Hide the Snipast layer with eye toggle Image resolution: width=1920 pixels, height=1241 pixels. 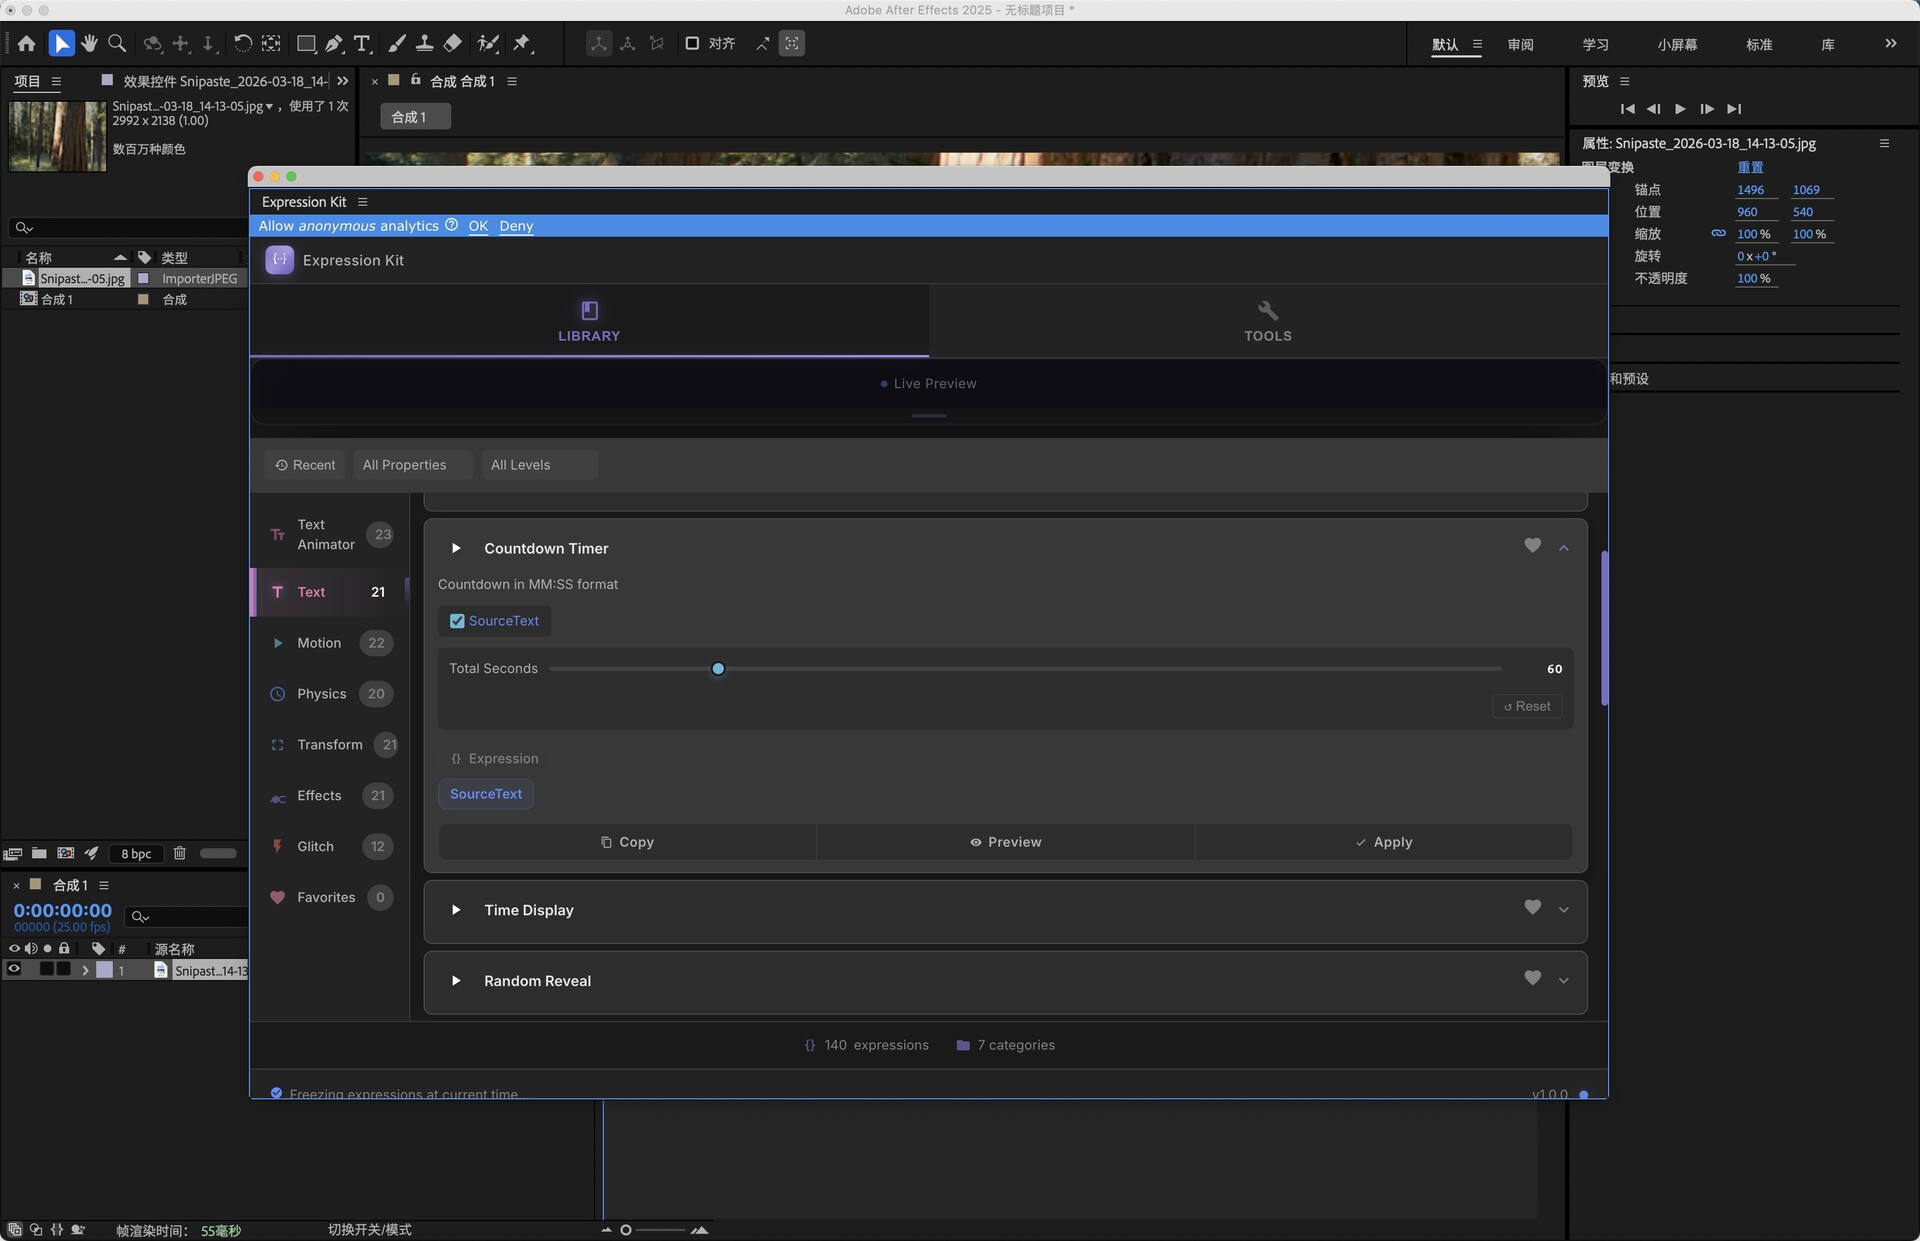[x=14, y=969]
